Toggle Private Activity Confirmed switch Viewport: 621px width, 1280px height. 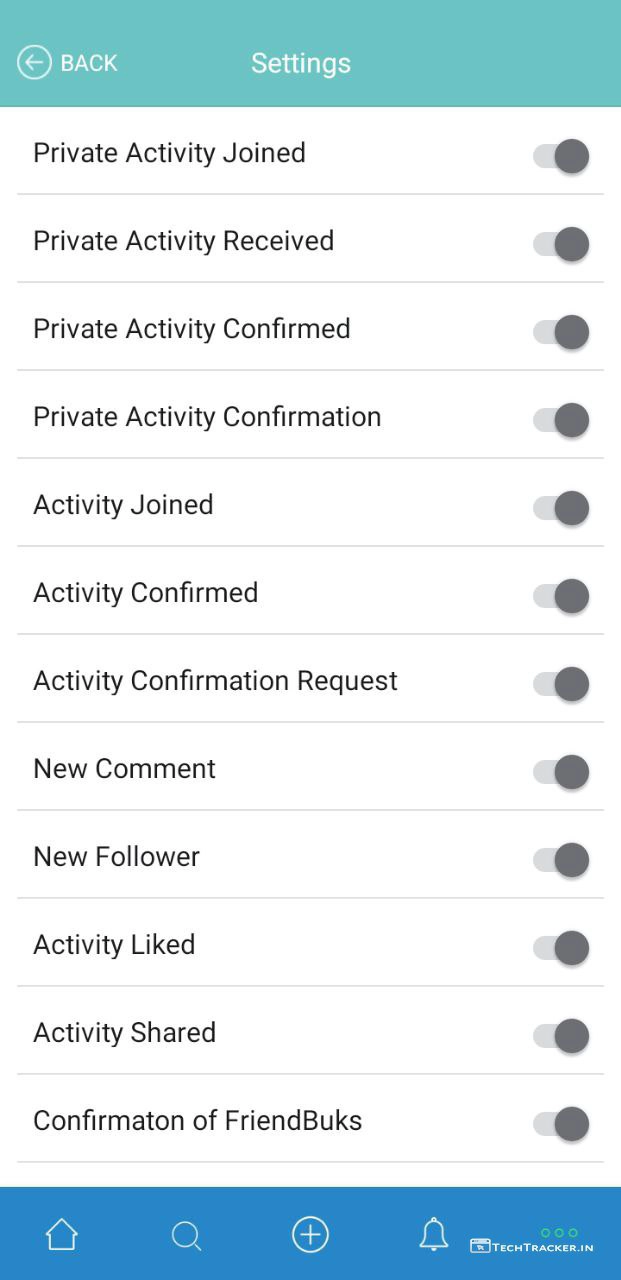(561, 332)
